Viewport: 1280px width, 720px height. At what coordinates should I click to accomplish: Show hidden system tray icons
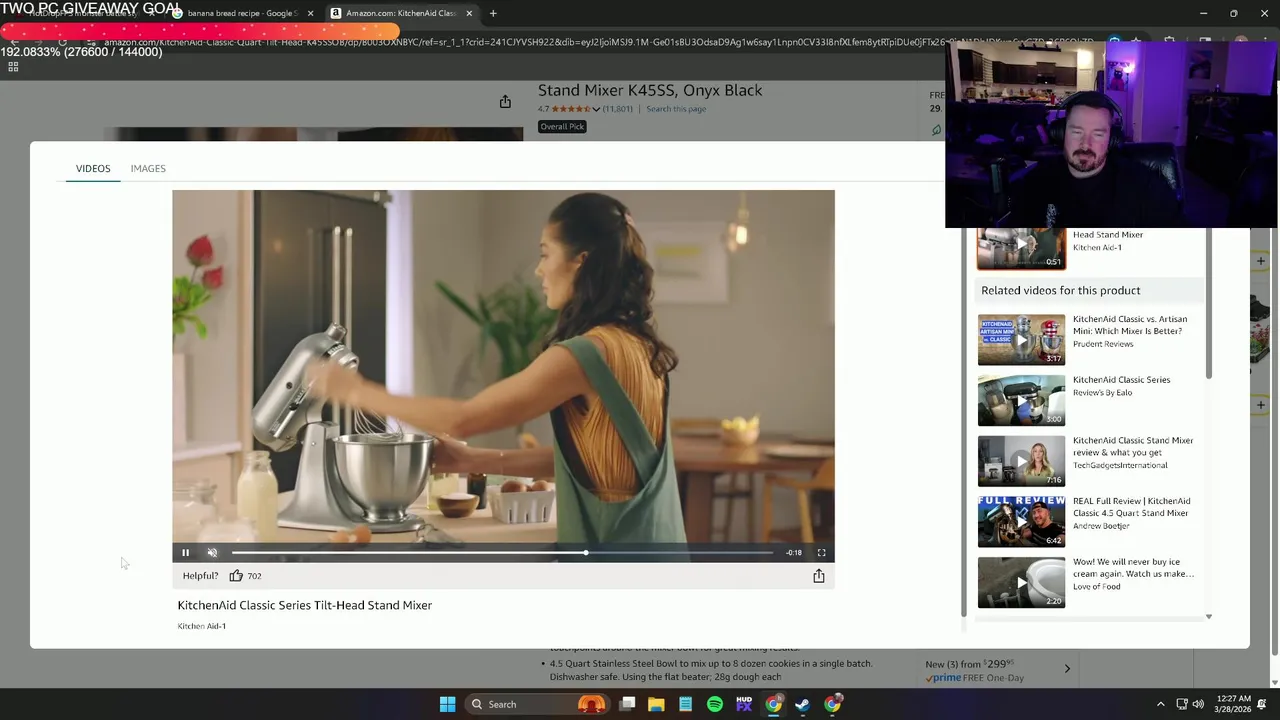click(x=1160, y=704)
